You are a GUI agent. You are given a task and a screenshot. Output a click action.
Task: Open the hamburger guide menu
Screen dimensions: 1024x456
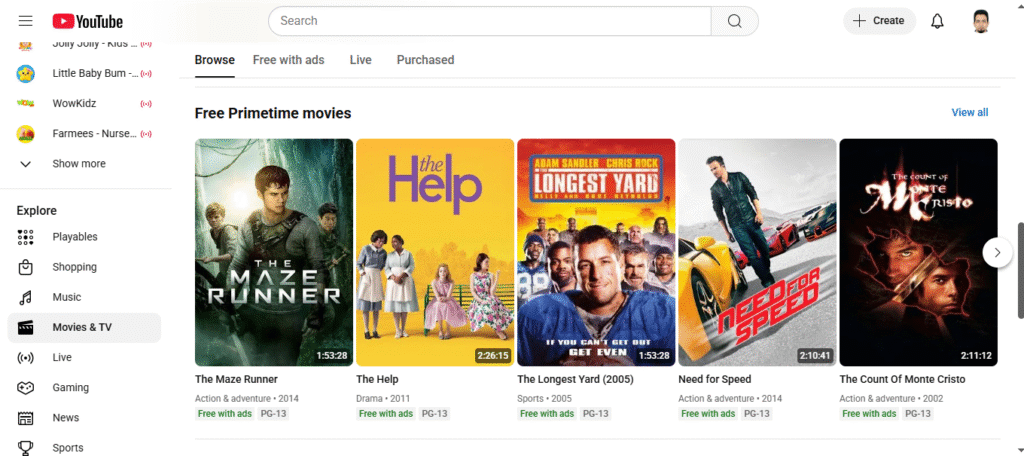[x=26, y=21]
